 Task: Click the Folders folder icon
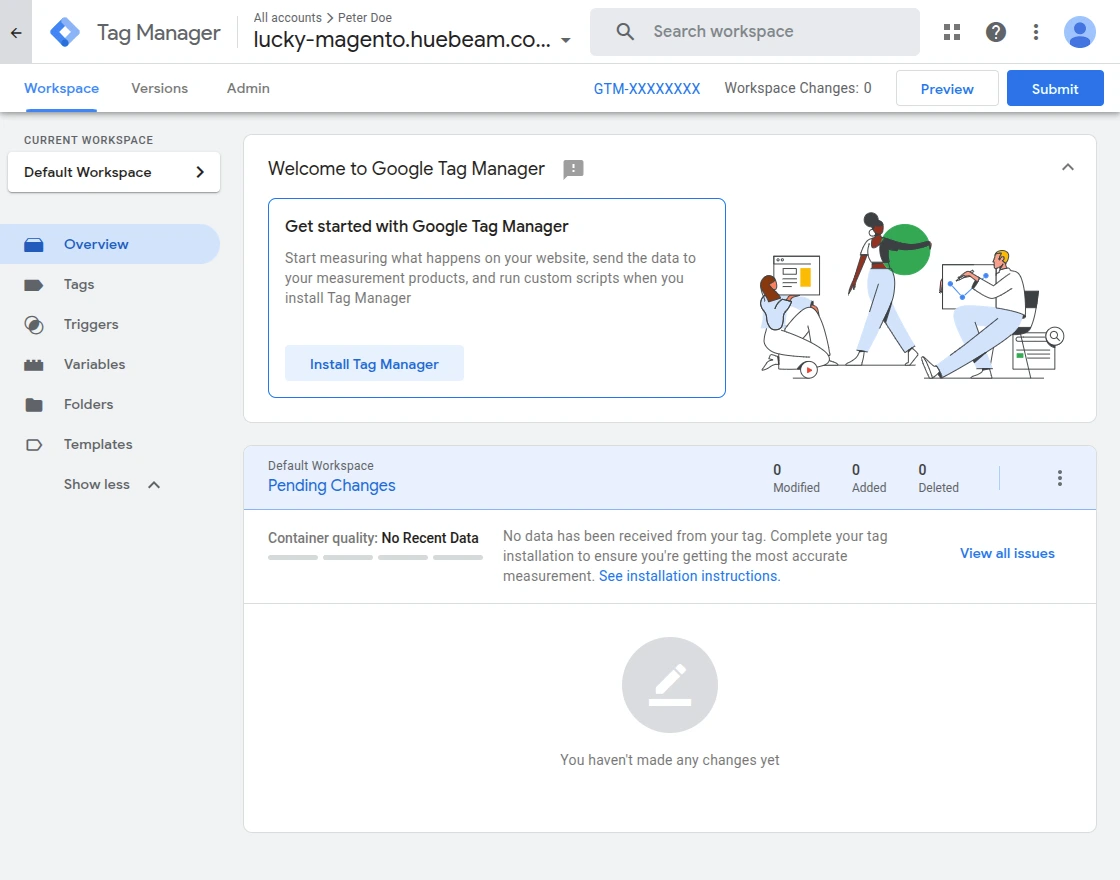(34, 405)
